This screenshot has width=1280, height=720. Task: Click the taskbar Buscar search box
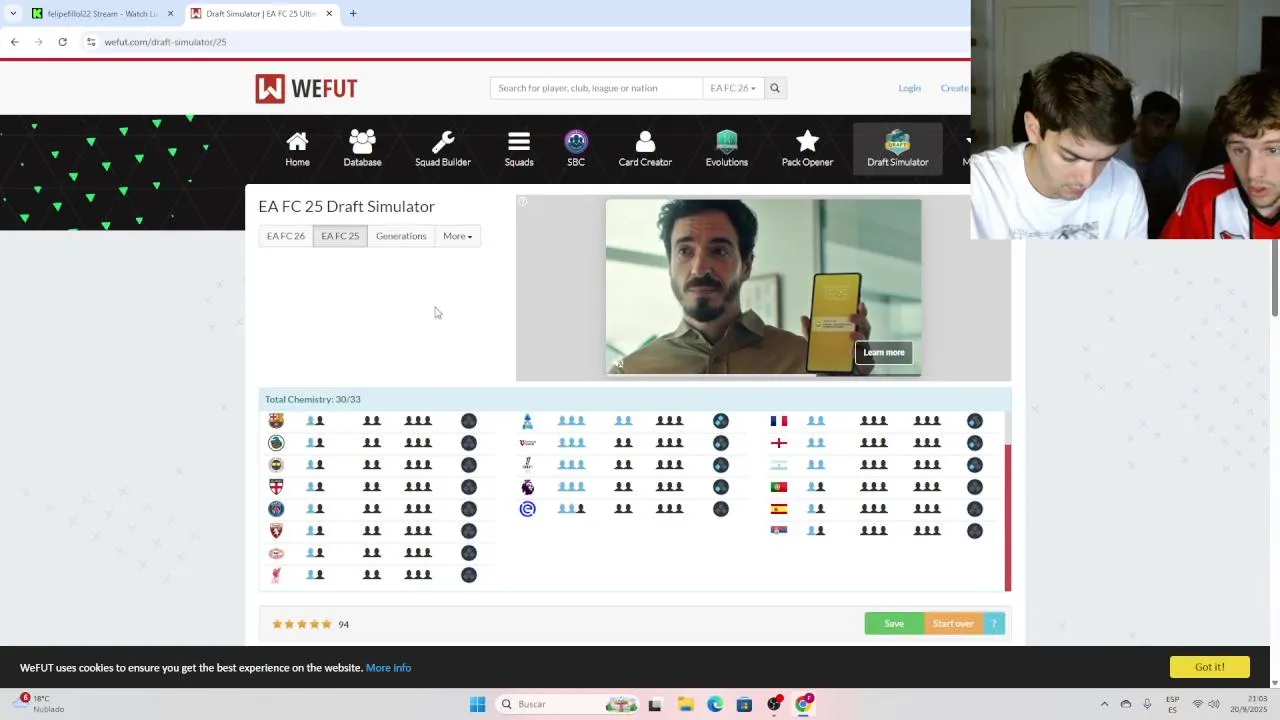(567, 704)
